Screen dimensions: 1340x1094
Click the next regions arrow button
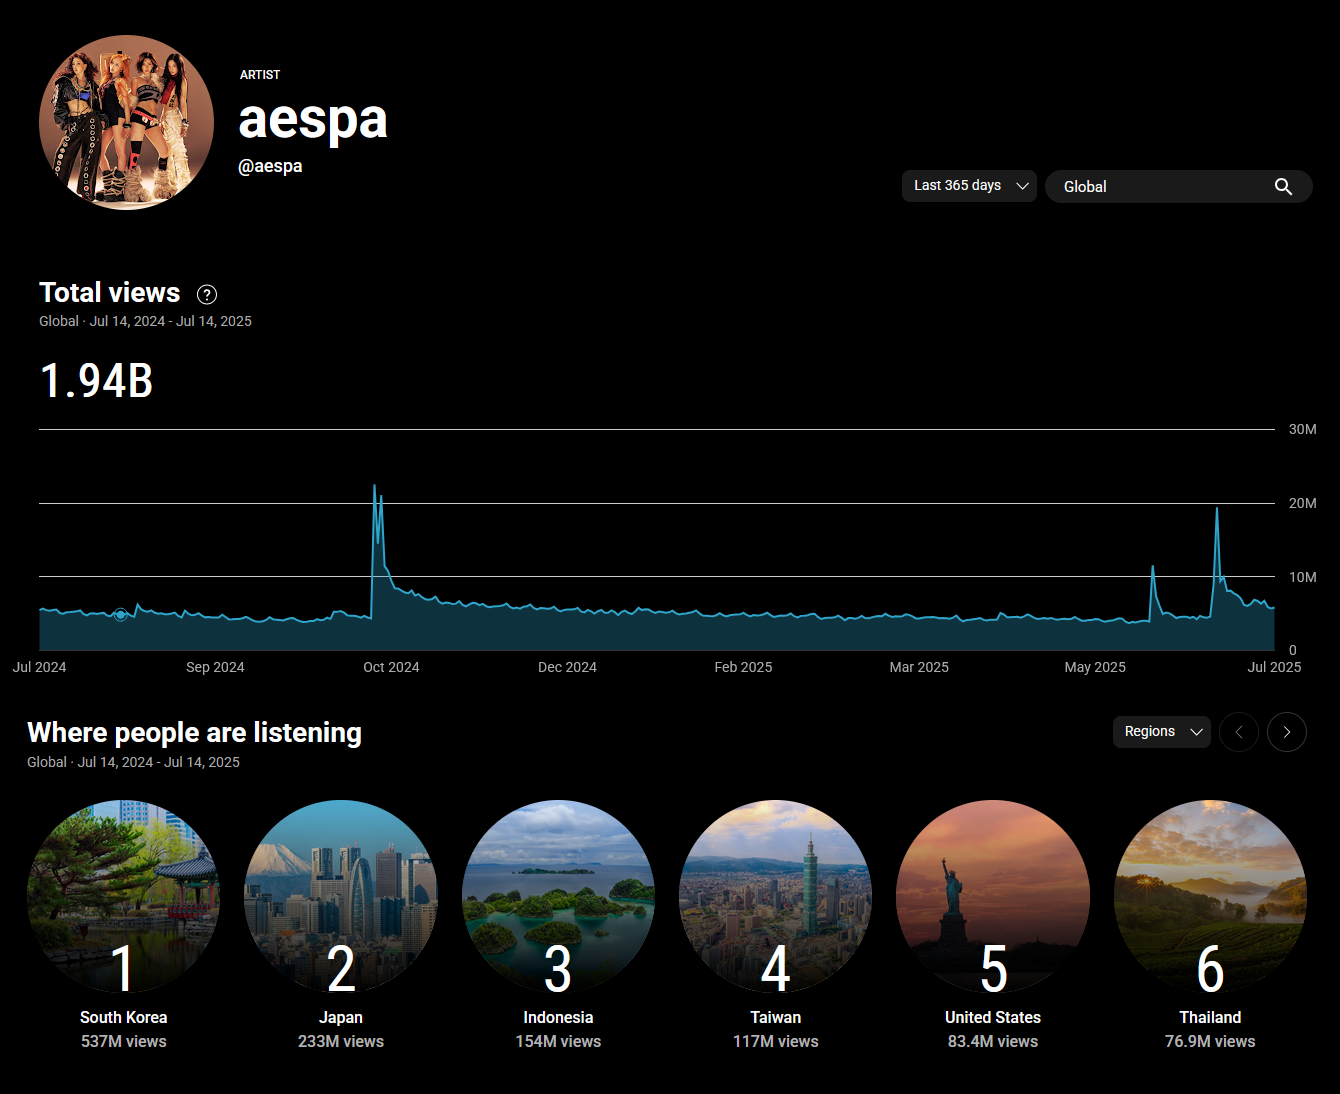(1287, 732)
